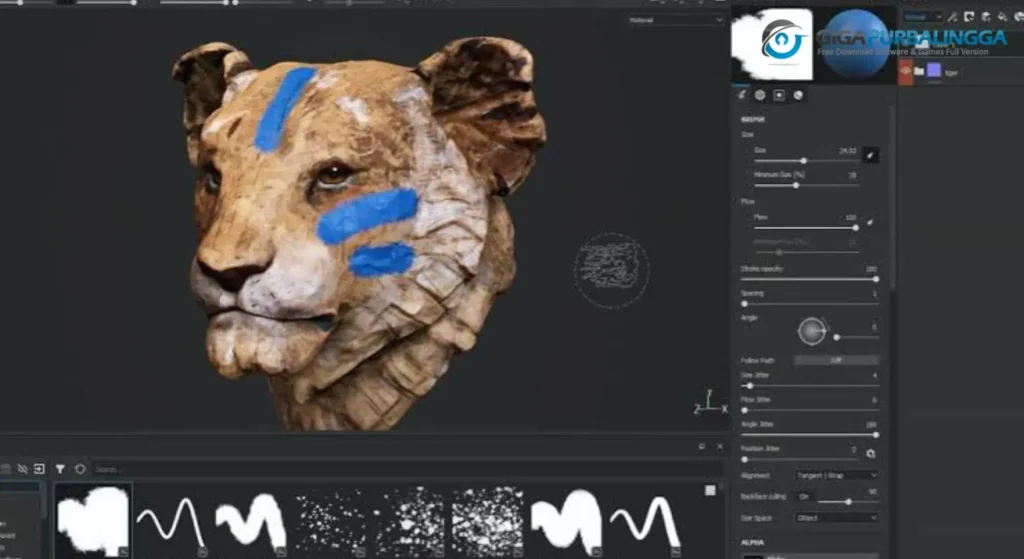
Task: Select the white cloud-shaped brush thumbnail
Action: 93,520
